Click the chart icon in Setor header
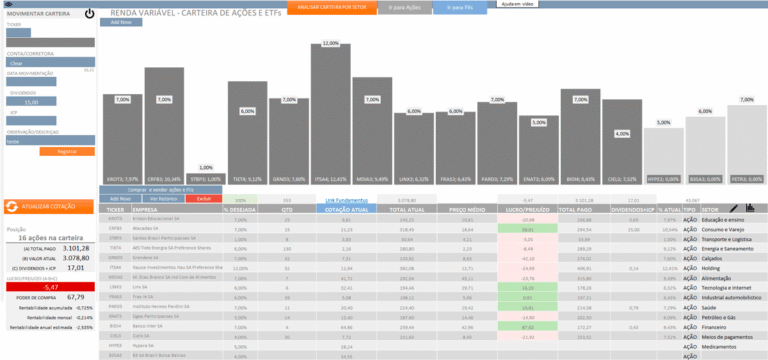 click(750, 208)
